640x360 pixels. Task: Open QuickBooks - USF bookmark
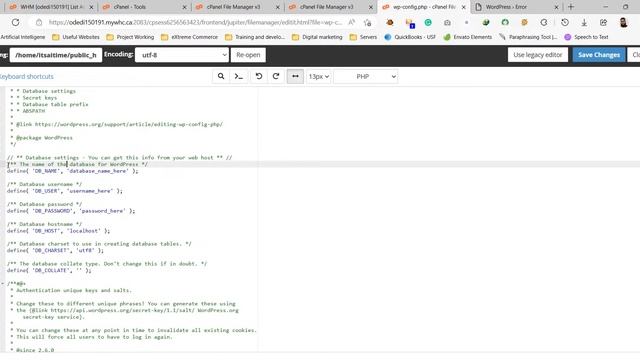[410, 37]
